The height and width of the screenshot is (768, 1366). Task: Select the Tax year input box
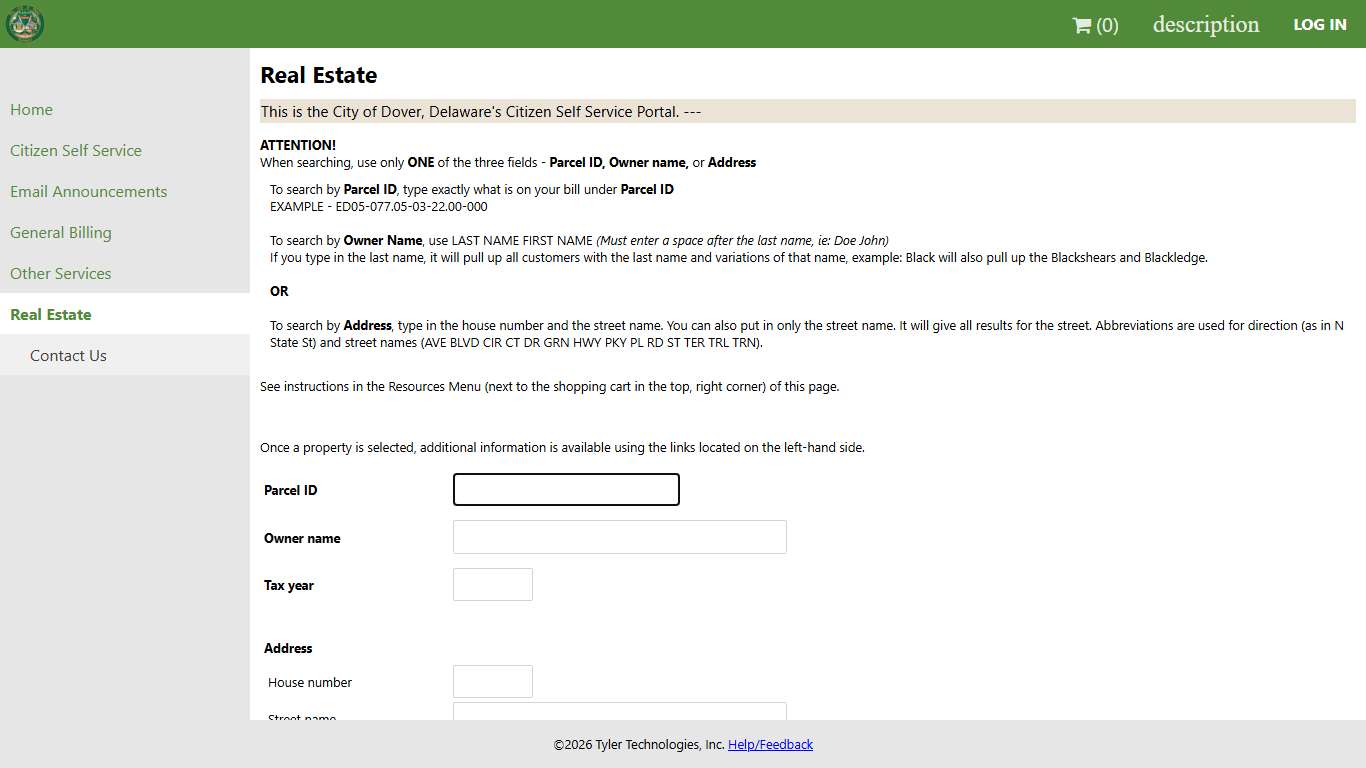(x=492, y=585)
